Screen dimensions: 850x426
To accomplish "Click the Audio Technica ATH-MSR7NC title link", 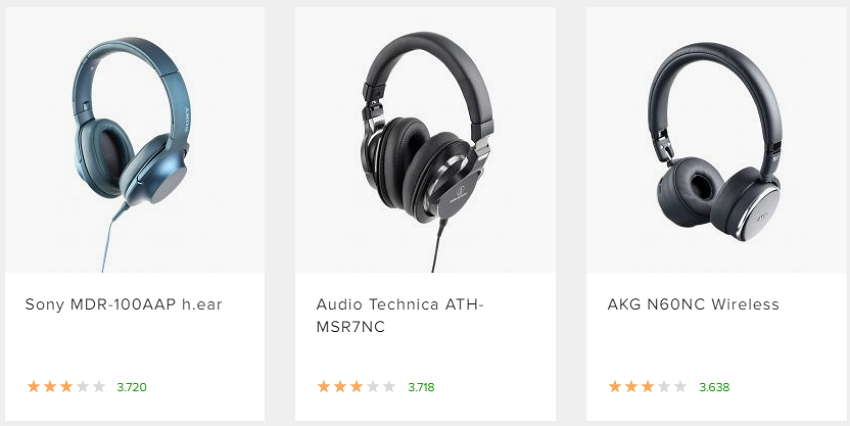I will [400, 316].
